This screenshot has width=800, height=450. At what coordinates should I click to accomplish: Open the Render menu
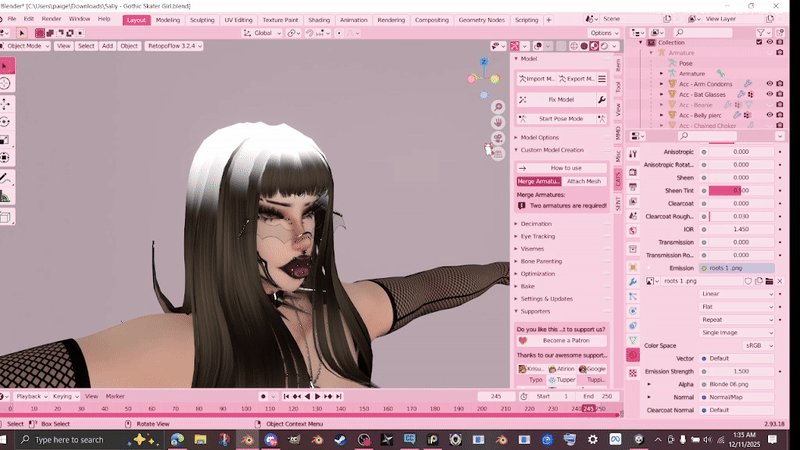(50, 19)
